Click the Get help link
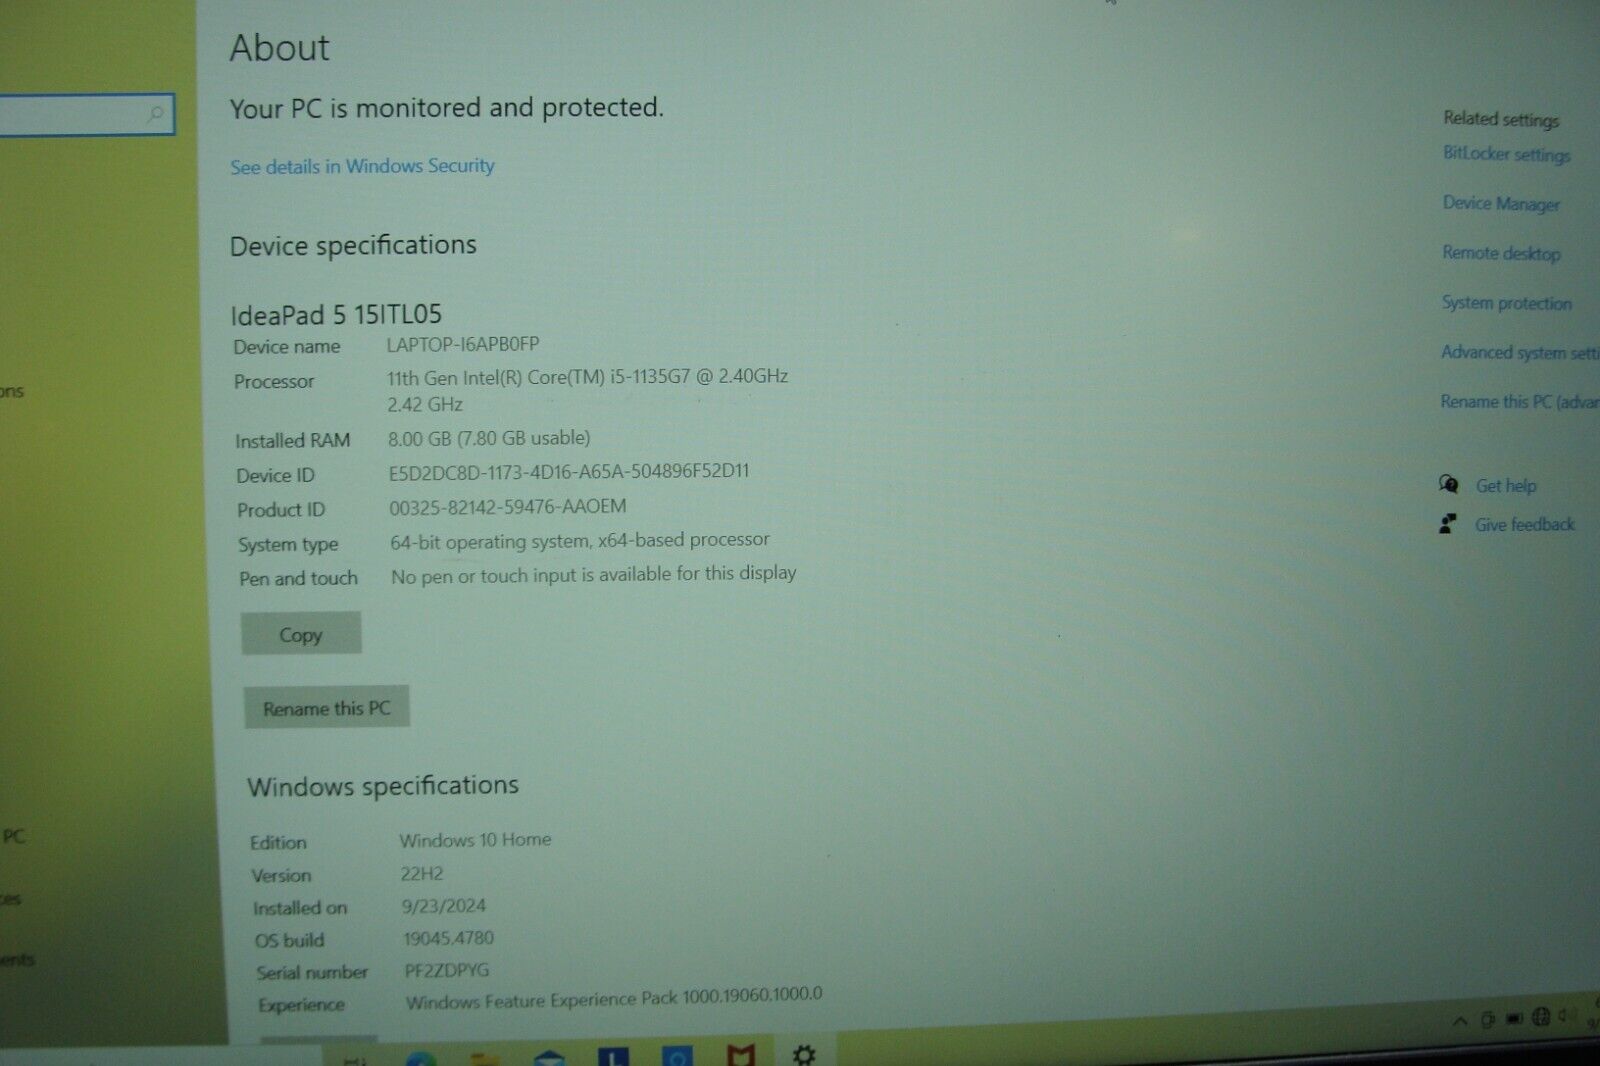The height and width of the screenshot is (1066, 1600). tap(1506, 485)
